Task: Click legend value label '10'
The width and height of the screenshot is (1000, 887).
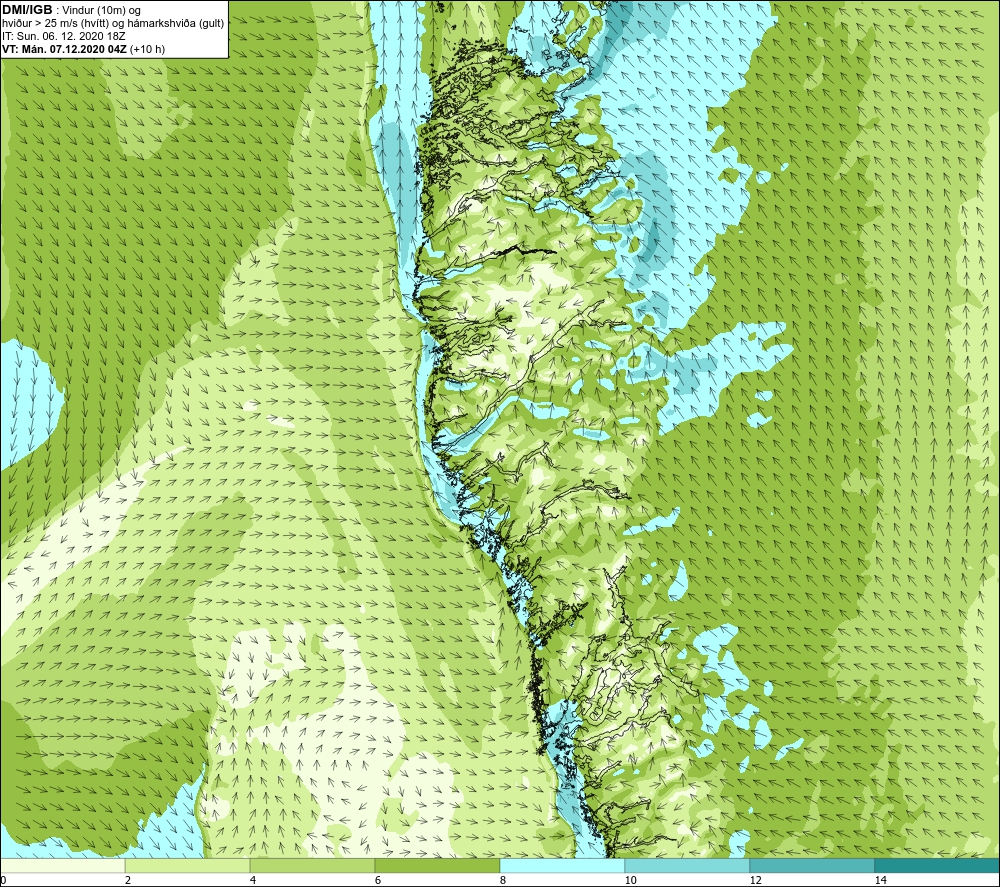Action: point(631,880)
